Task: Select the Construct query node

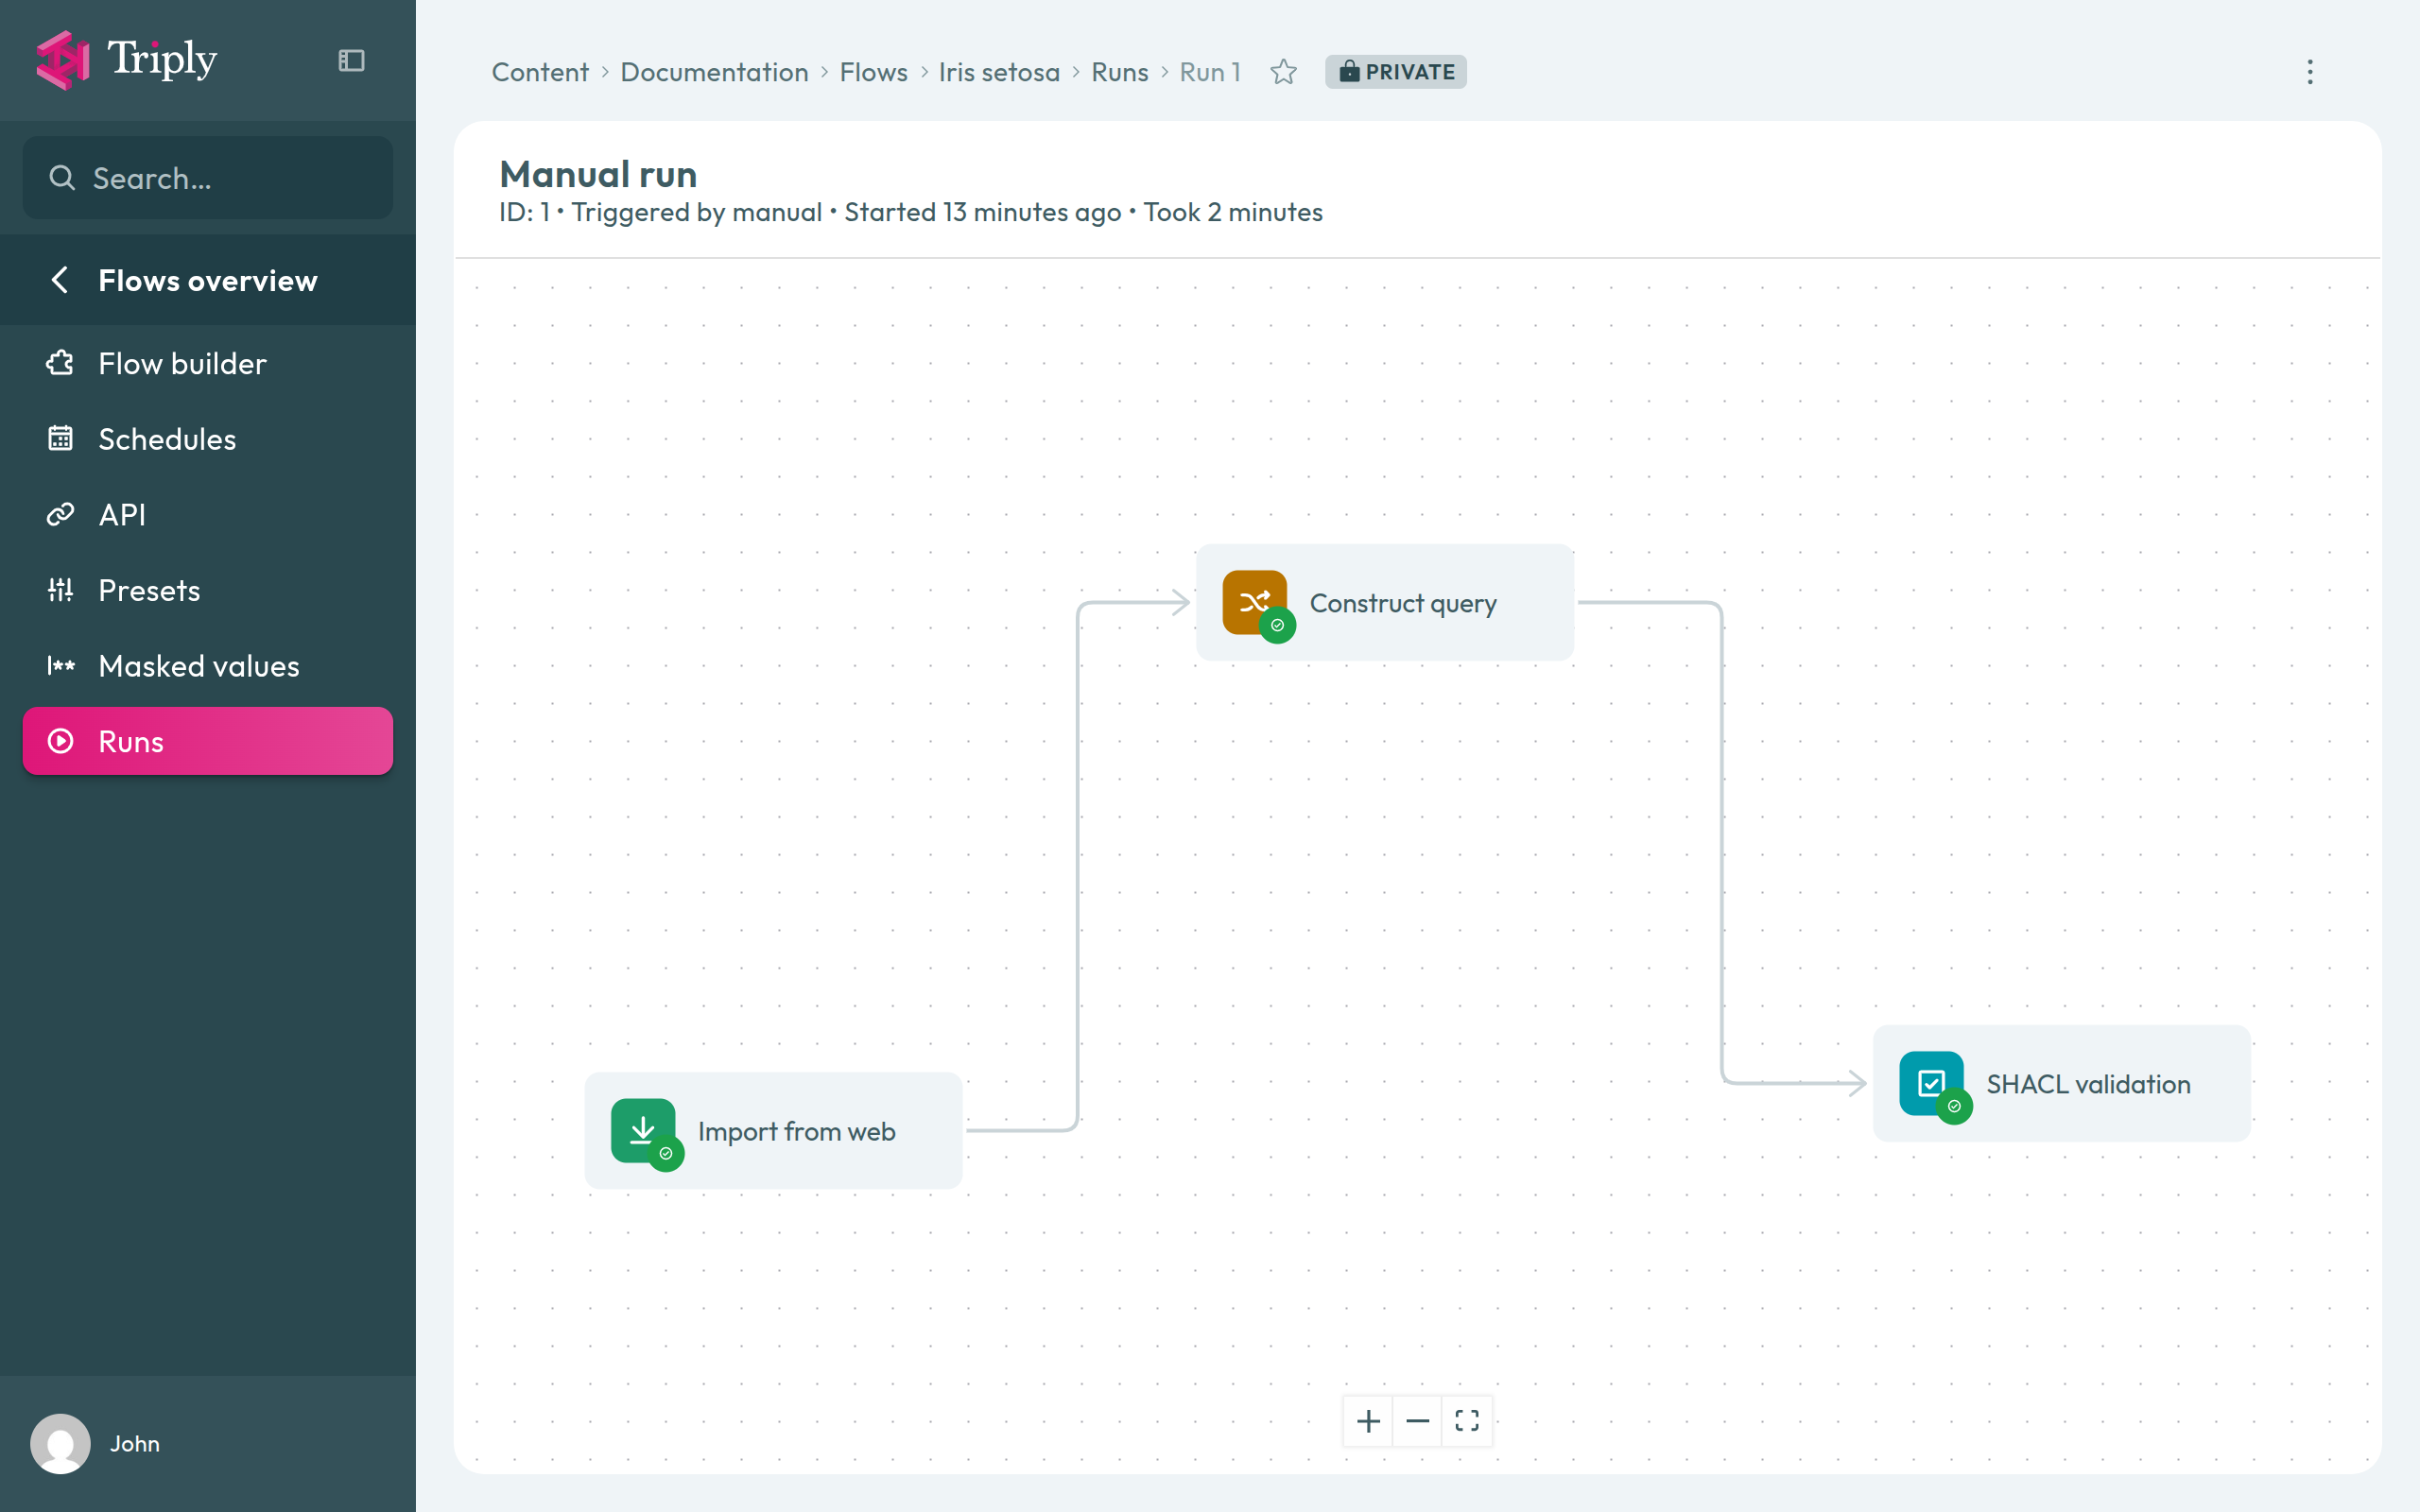Action: click(1385, 602)
